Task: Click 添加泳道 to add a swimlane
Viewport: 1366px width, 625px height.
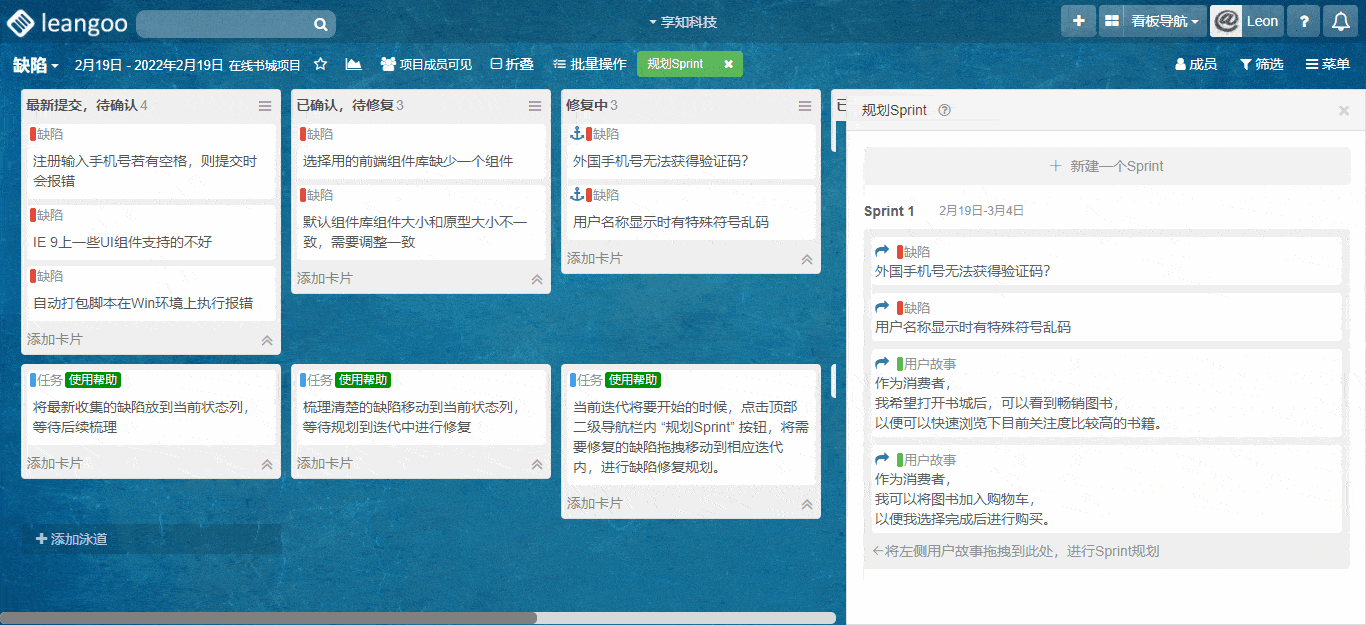Action: click(71, 539)
